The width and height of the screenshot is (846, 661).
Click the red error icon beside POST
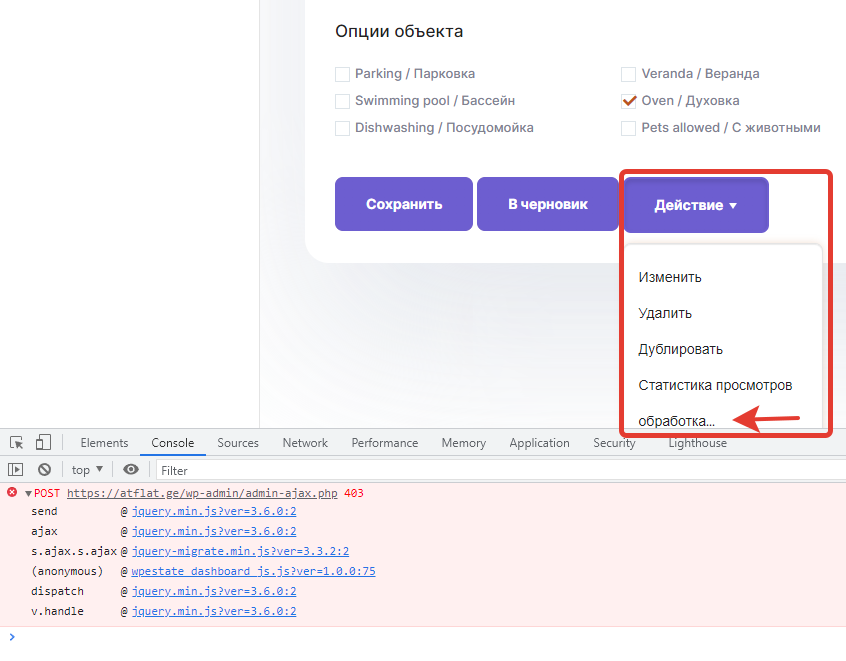coord(12,492)
